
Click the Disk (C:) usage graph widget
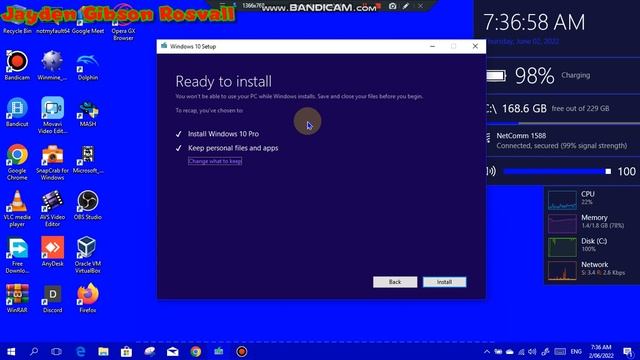562,247
